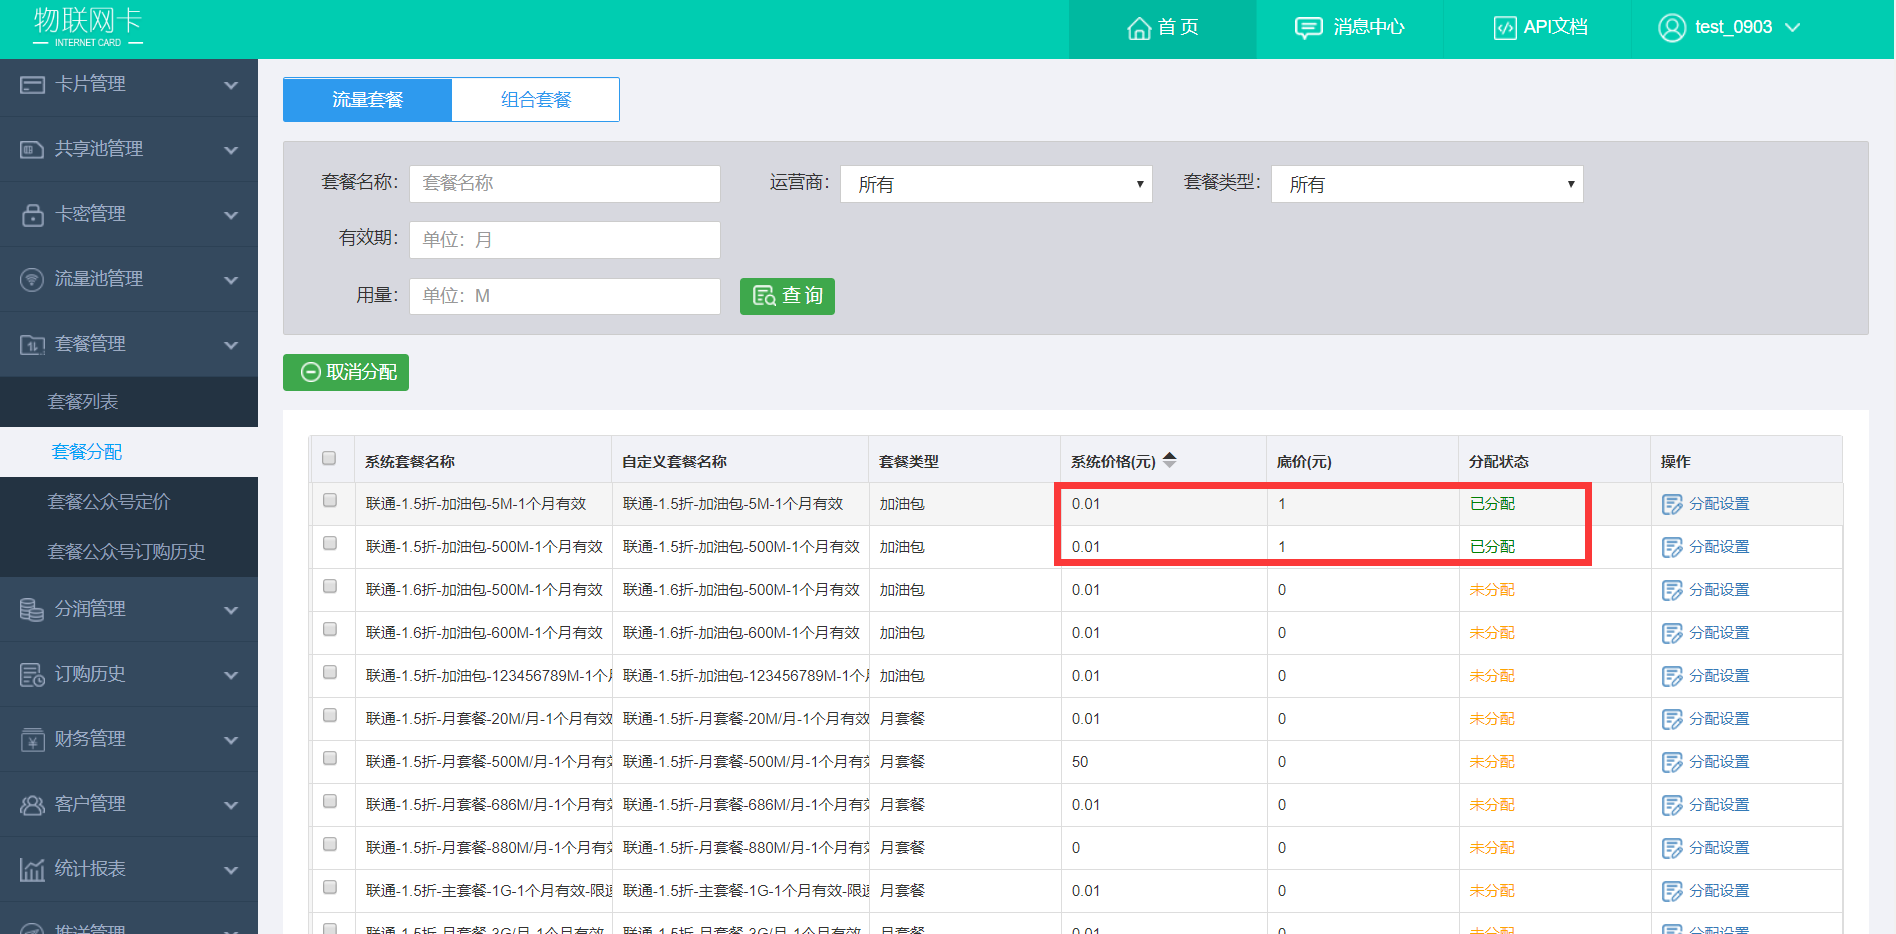Click the sort arrows on 系统价格(元) column

pos(1170,460)
